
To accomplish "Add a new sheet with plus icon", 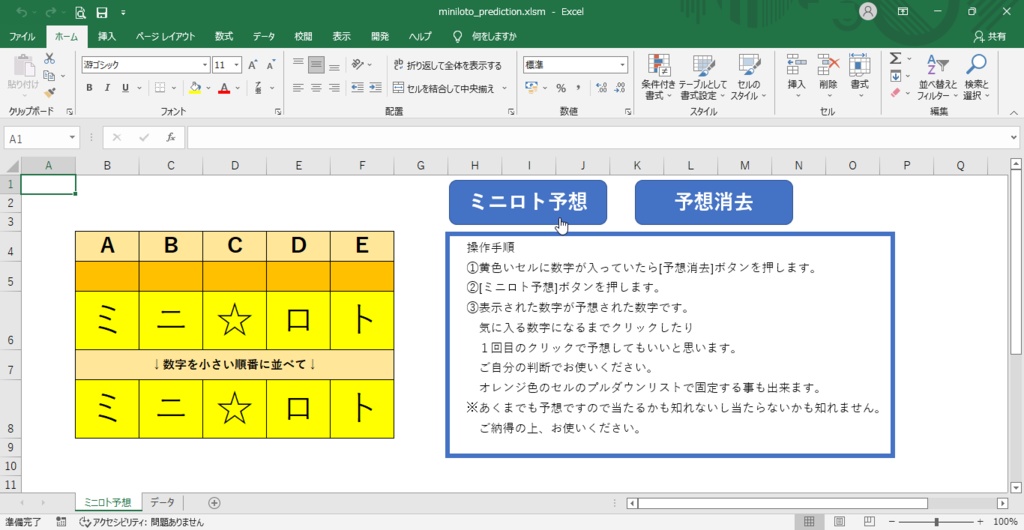I will (214, 503).
